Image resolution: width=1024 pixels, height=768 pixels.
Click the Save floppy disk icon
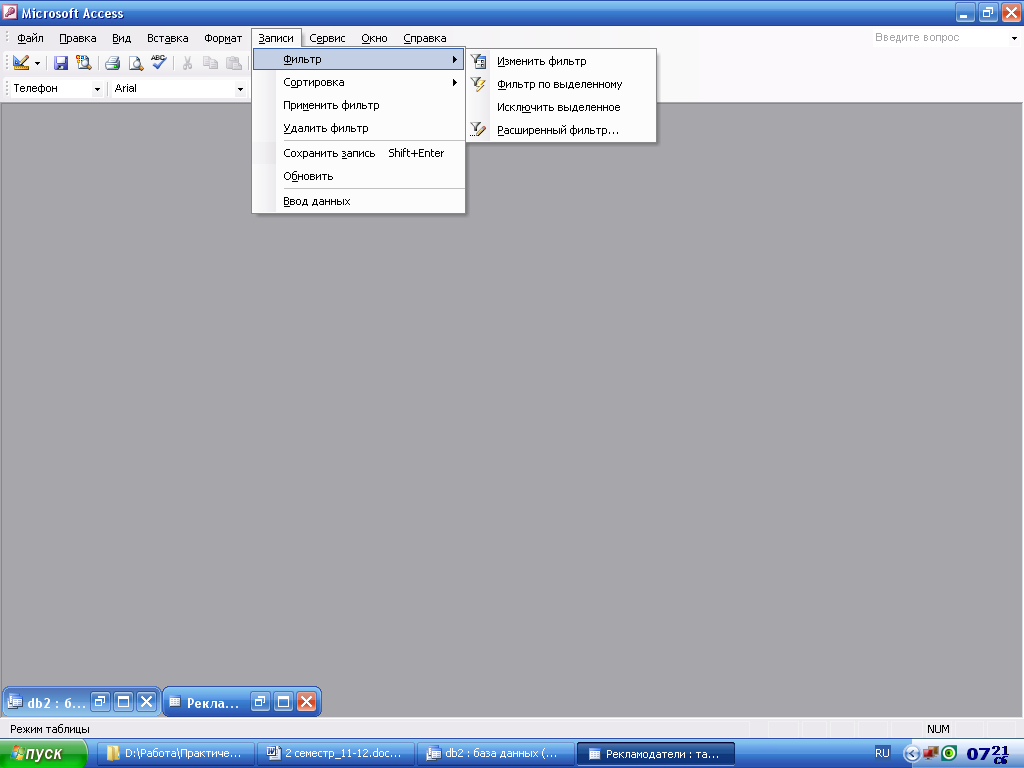tap(61, 63)
